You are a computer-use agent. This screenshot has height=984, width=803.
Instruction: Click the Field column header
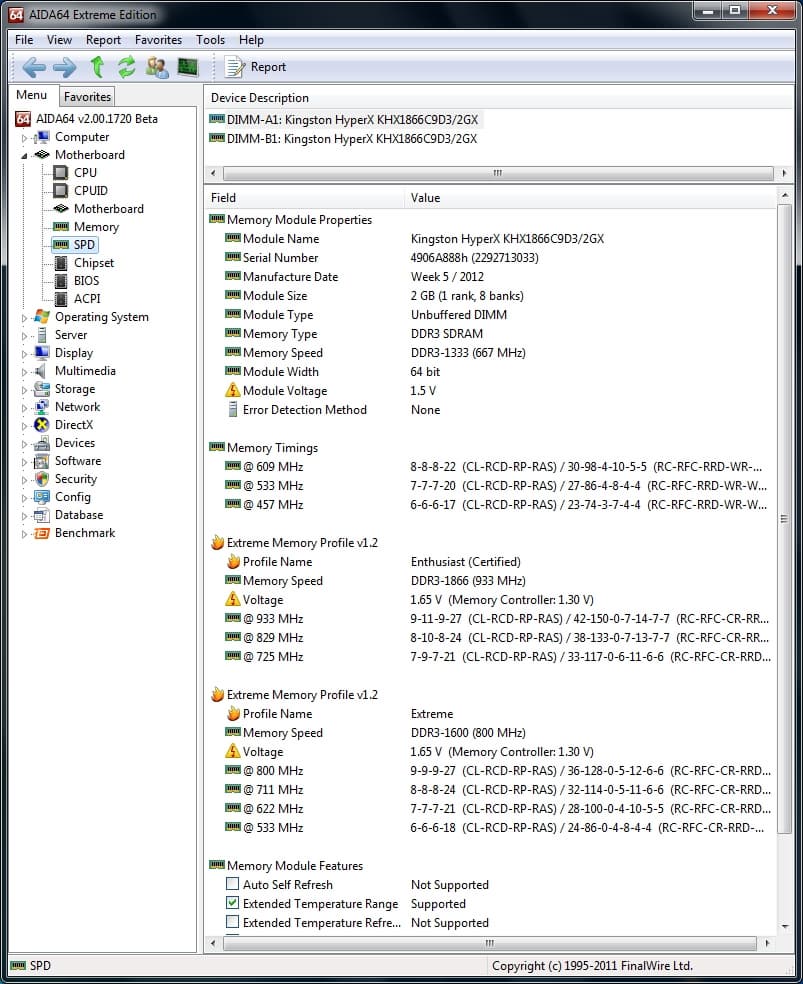coord(305,198)
